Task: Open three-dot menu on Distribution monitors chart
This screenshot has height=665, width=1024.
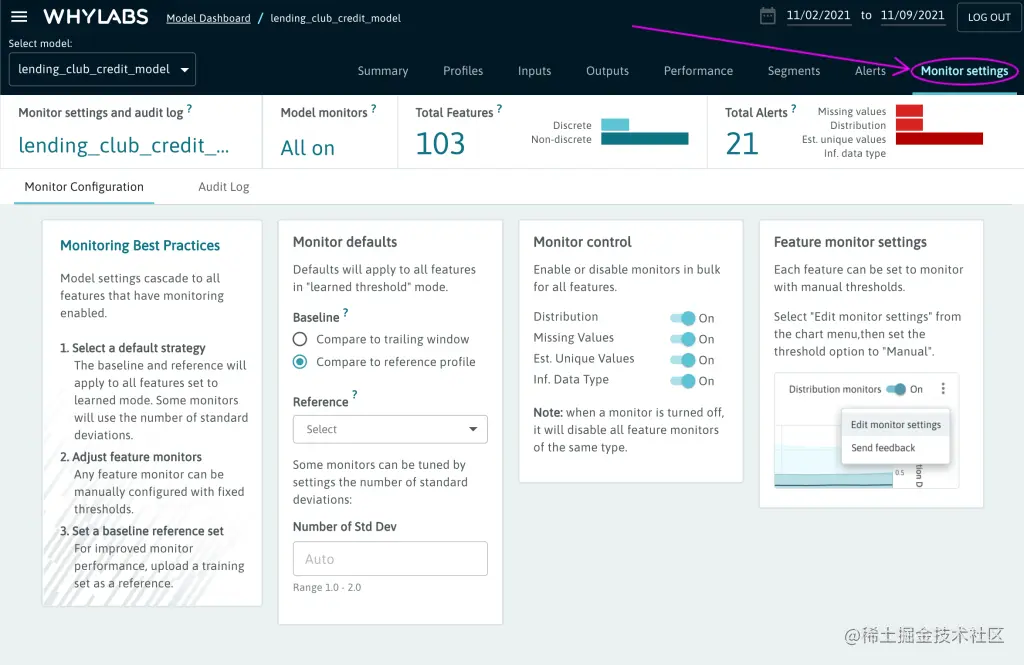Action: pos(943,389)
